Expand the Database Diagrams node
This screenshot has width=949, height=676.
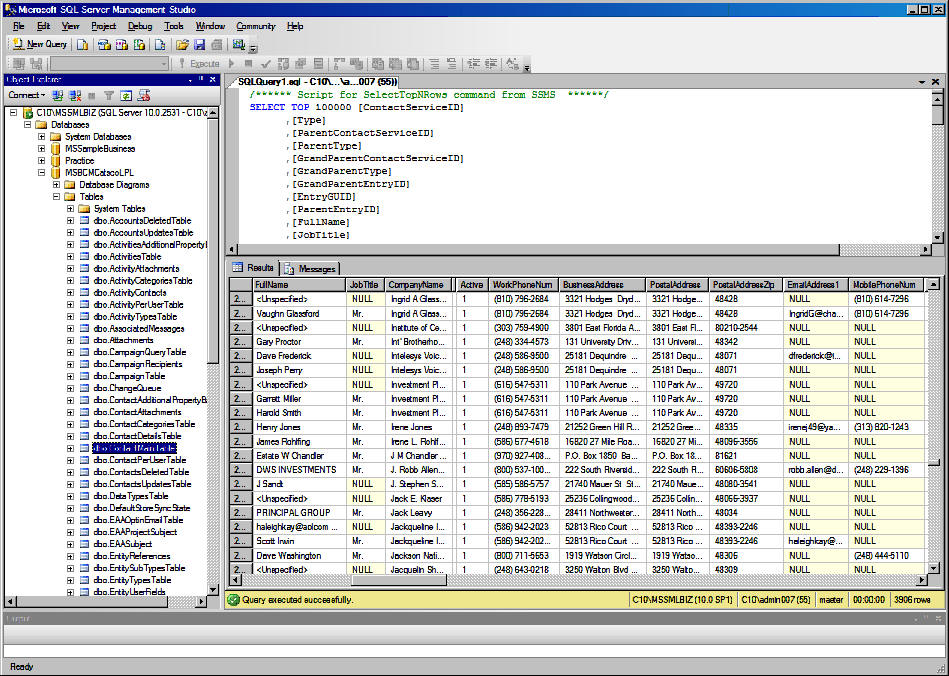[56, 185]
